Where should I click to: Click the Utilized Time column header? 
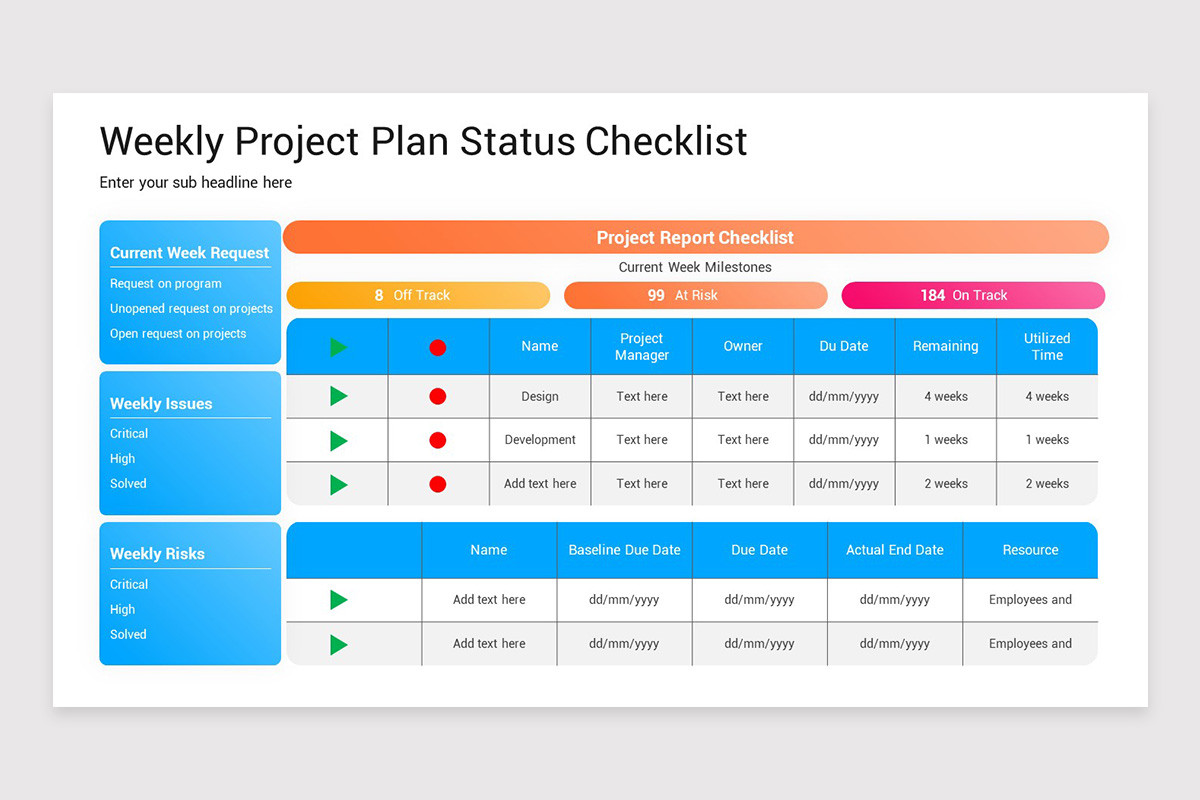click(x=1047, y=346)
